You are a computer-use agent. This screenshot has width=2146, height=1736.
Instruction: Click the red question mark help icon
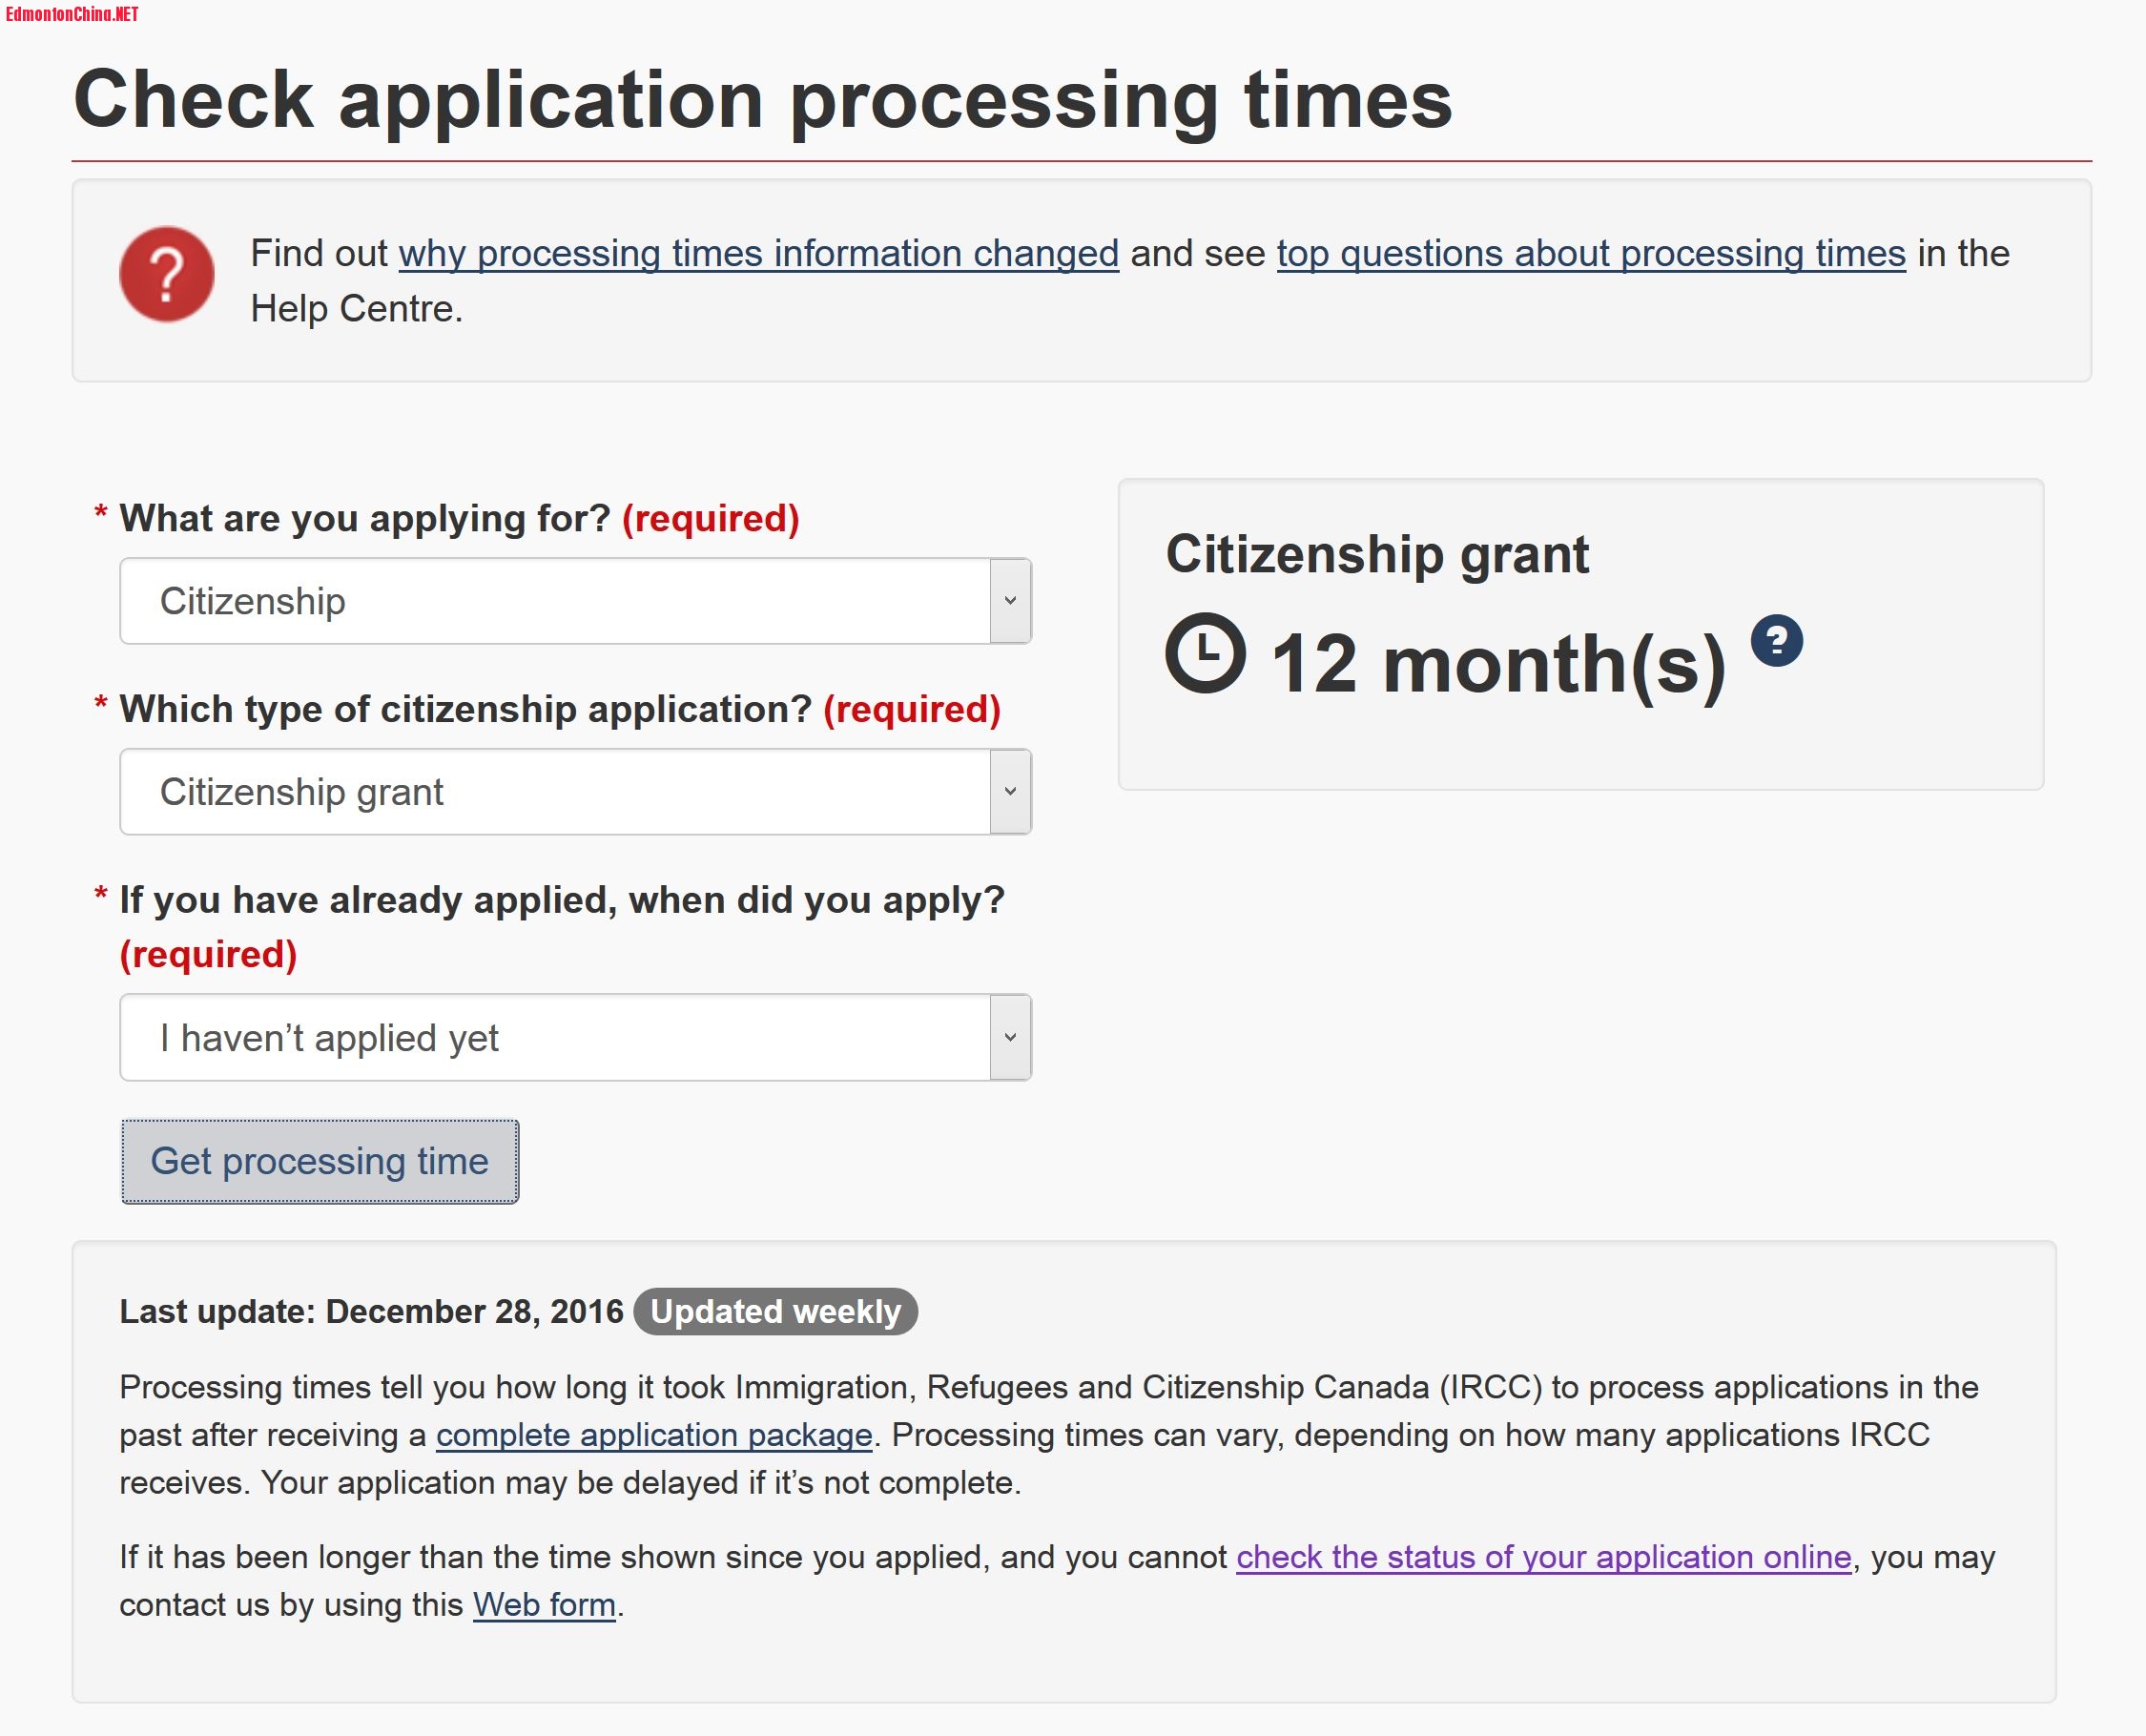(x=166, y=274)
